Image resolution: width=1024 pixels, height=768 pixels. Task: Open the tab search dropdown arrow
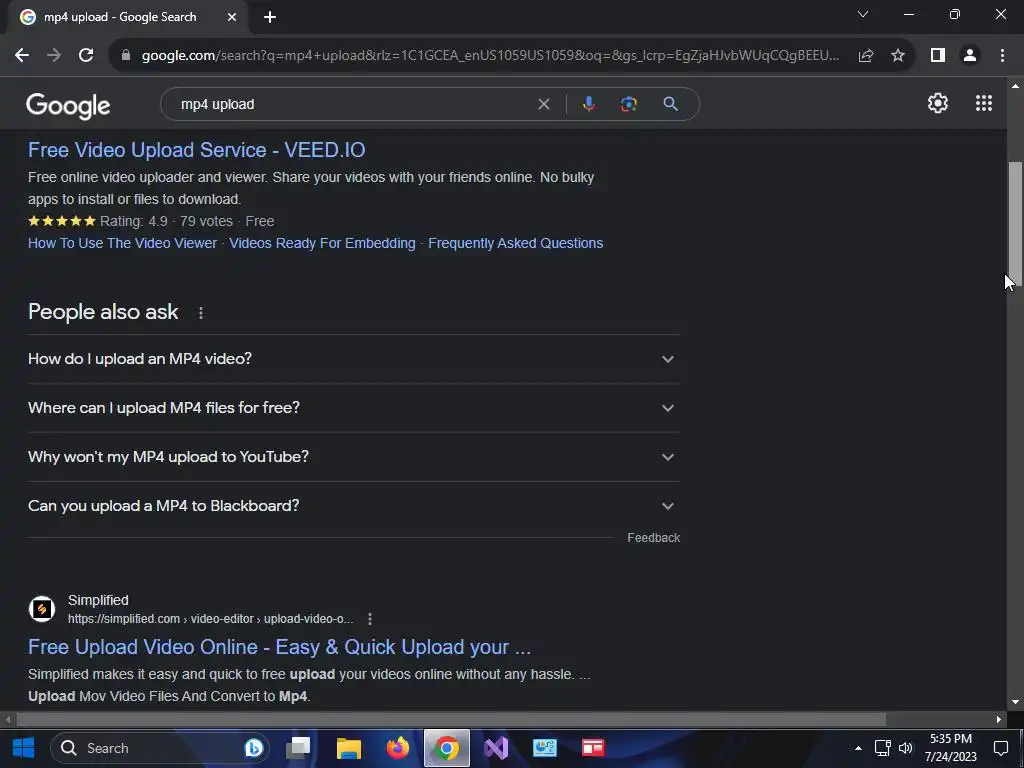tap(863, 14)
